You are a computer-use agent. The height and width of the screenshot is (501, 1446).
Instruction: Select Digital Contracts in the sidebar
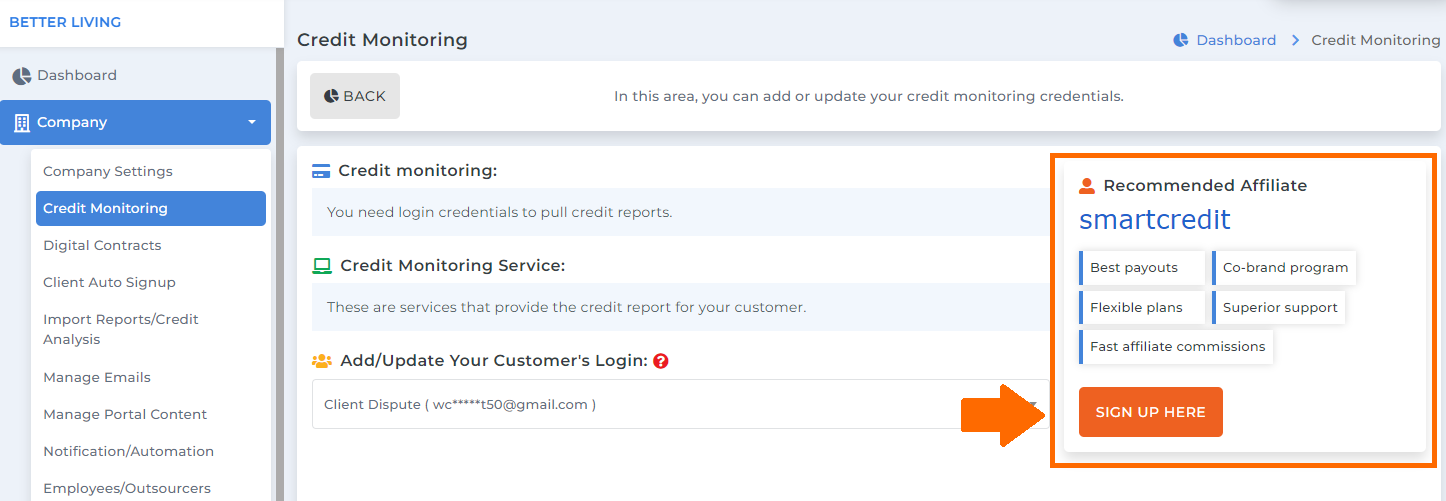(x=102, y=245)
